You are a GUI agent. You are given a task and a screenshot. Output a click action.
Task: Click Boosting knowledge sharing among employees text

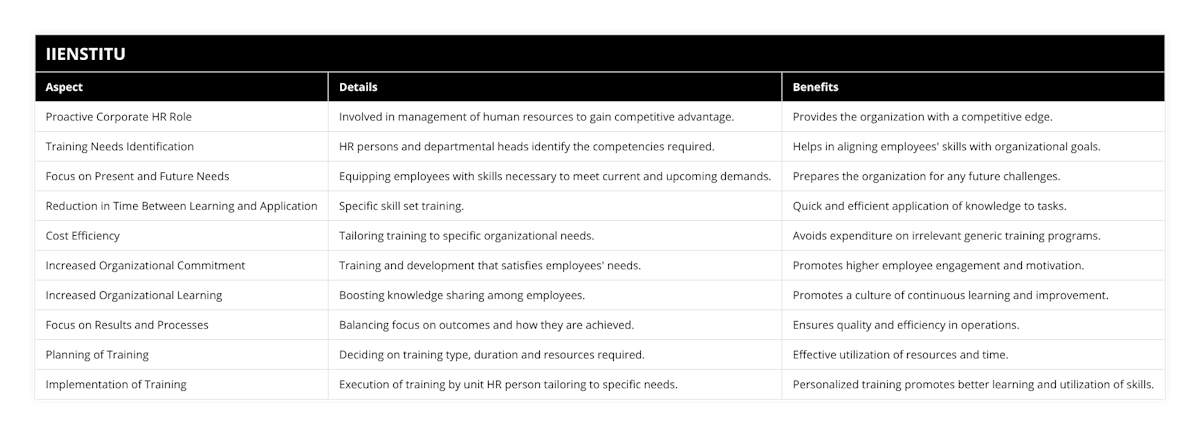click(462, 295)
